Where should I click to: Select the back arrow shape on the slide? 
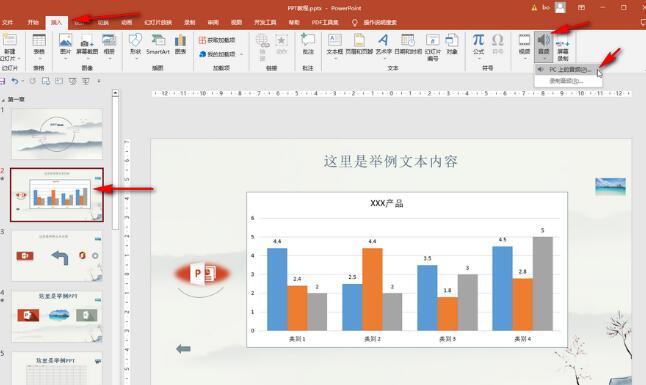coord(183,349)
